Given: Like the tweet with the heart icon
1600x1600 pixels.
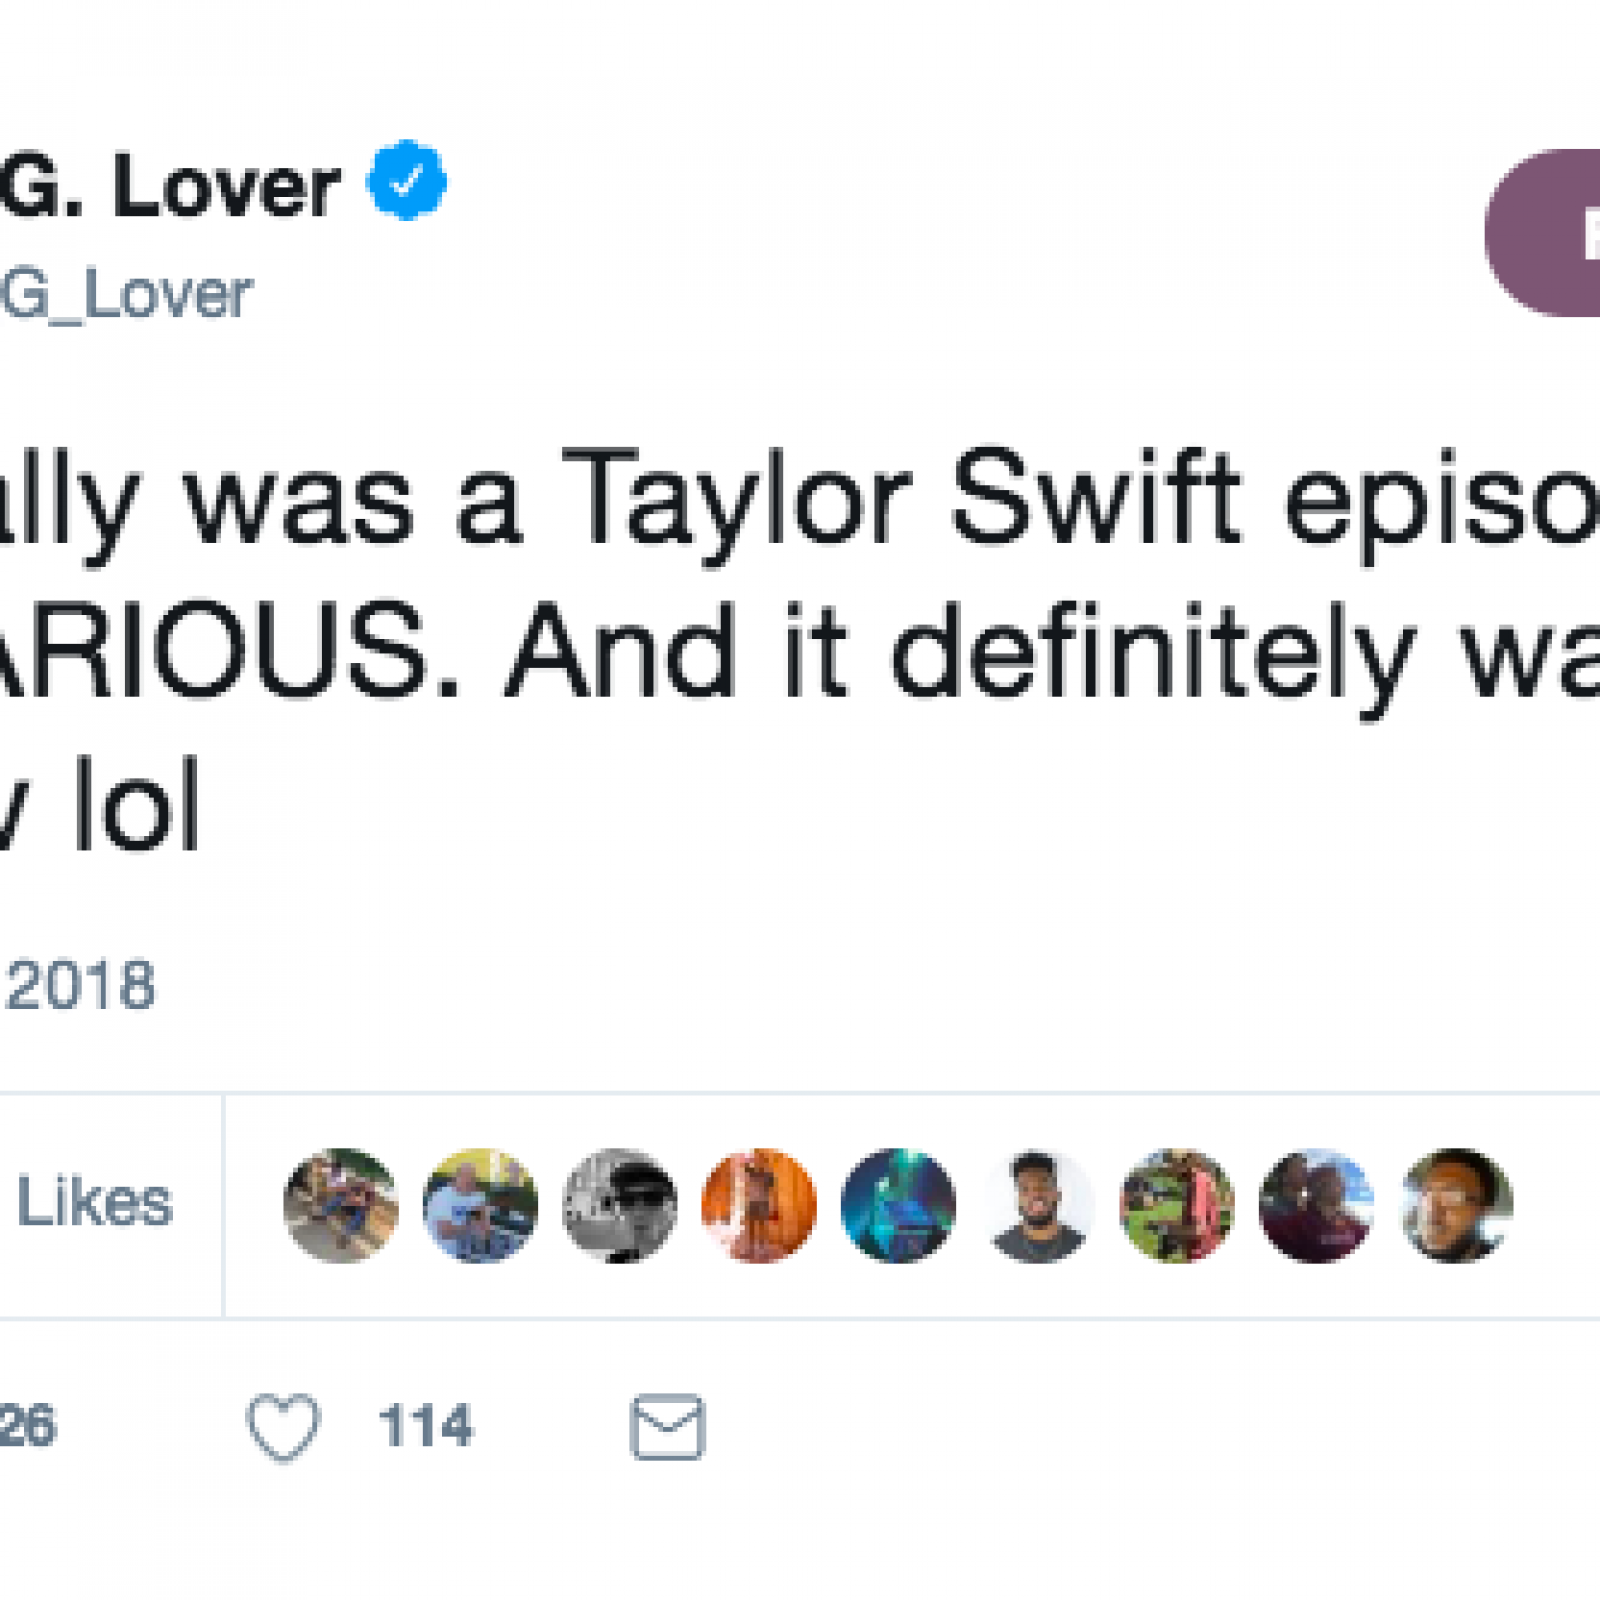Looking at the screenshot, I should 283,1426.
